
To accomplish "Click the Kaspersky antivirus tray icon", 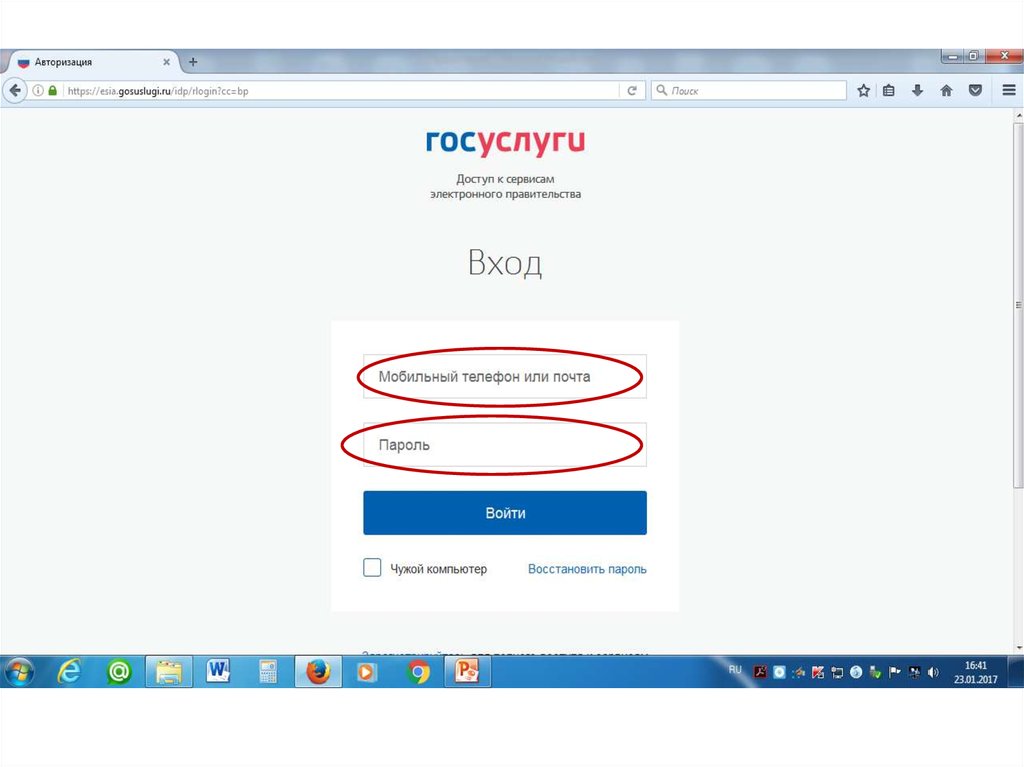I will point(818,672).
